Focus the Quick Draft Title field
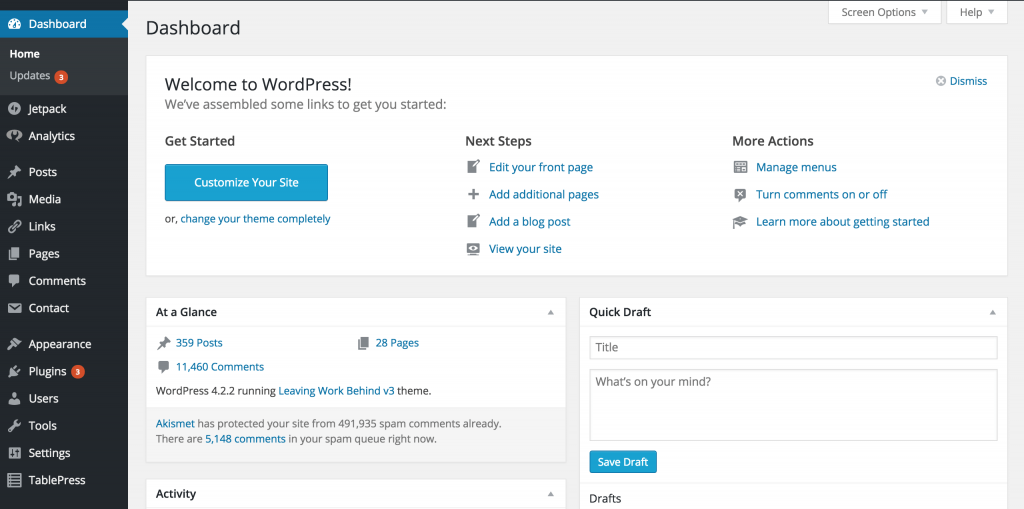Screen dimensions: 1024x509 pyautogui.click(x=793, y=348)
